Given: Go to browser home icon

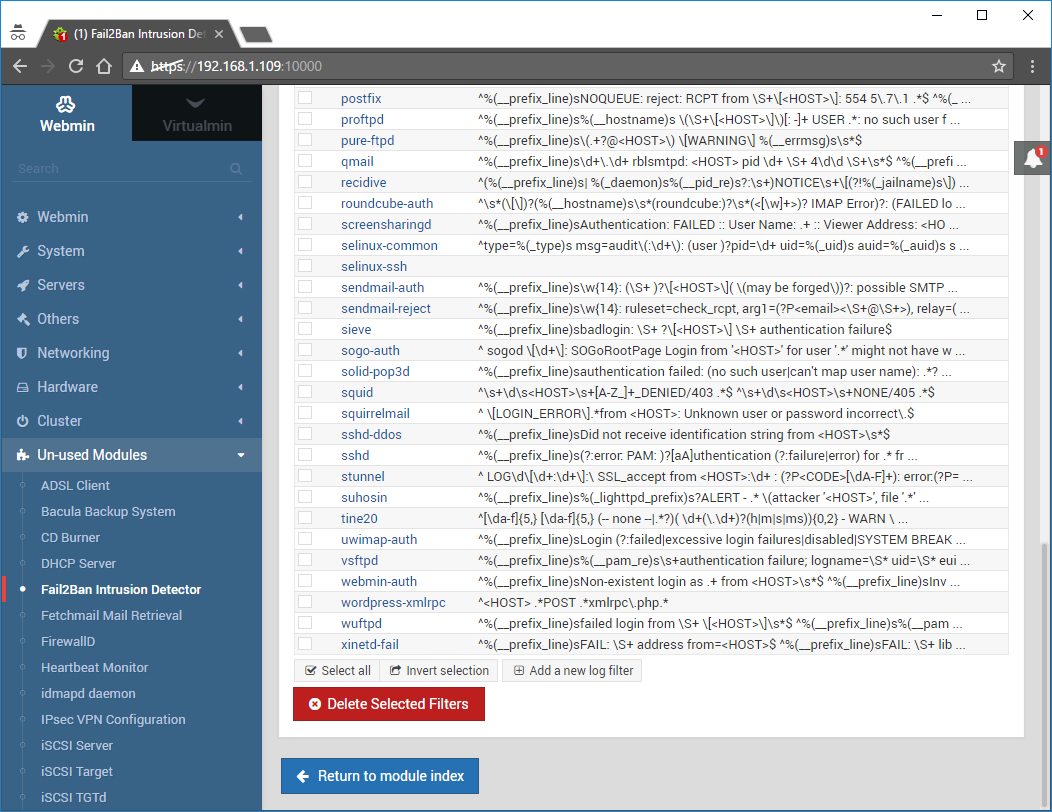Looking at the screenshot, I should coord(103,66).
